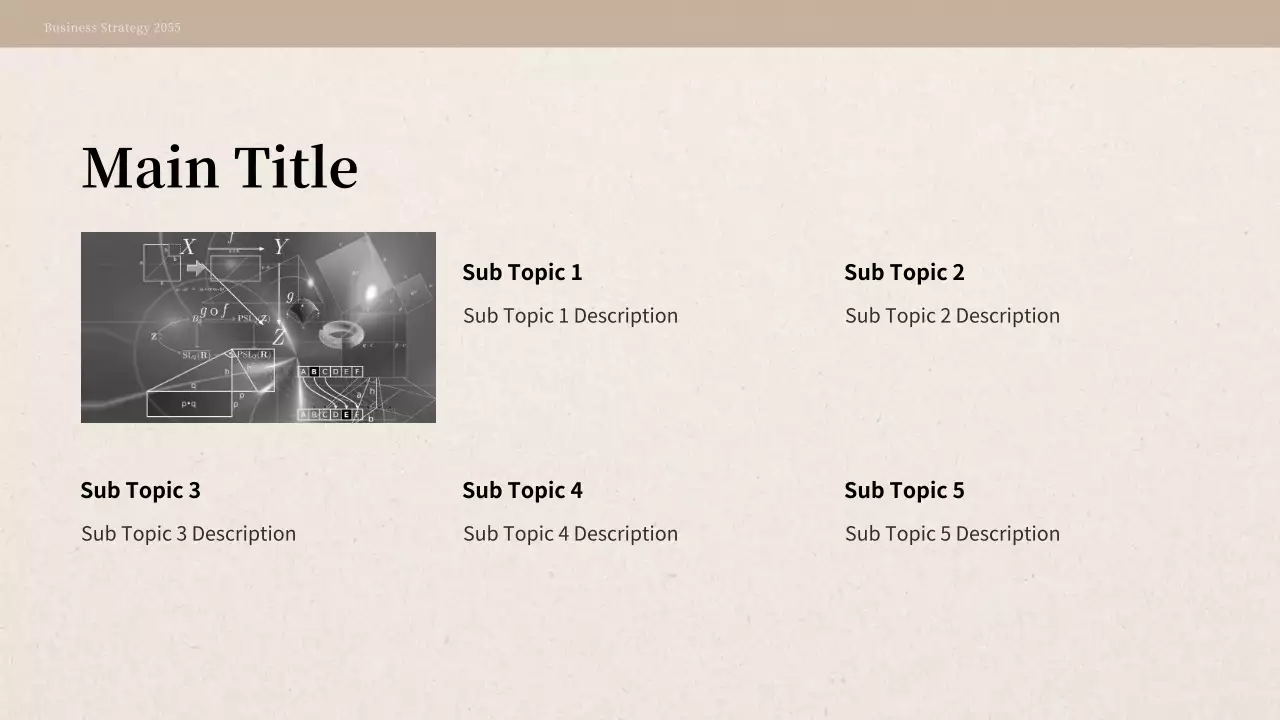
Task: Click the g∘f label in the image
Action: coord(213,310)
